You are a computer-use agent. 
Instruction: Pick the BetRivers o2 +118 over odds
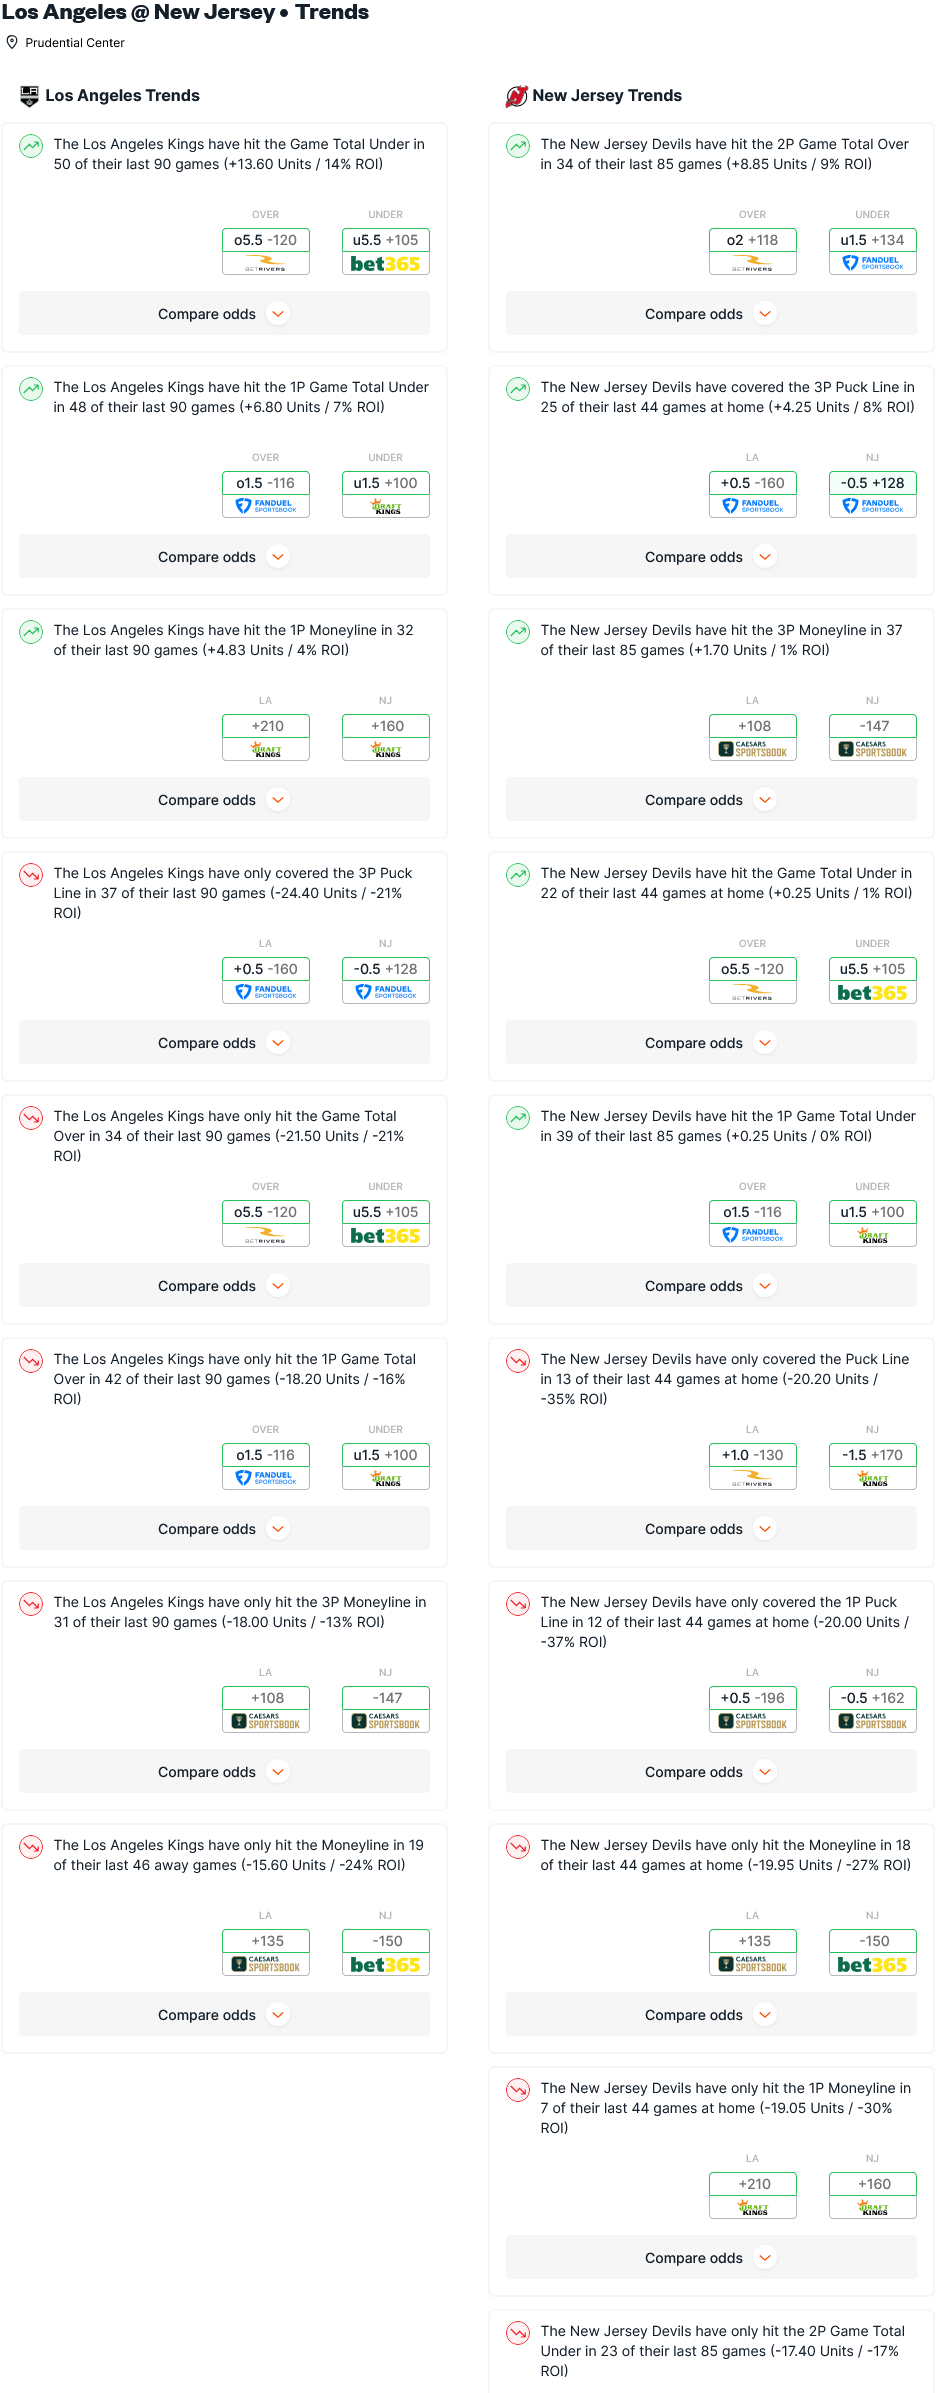tap(752, 251)
